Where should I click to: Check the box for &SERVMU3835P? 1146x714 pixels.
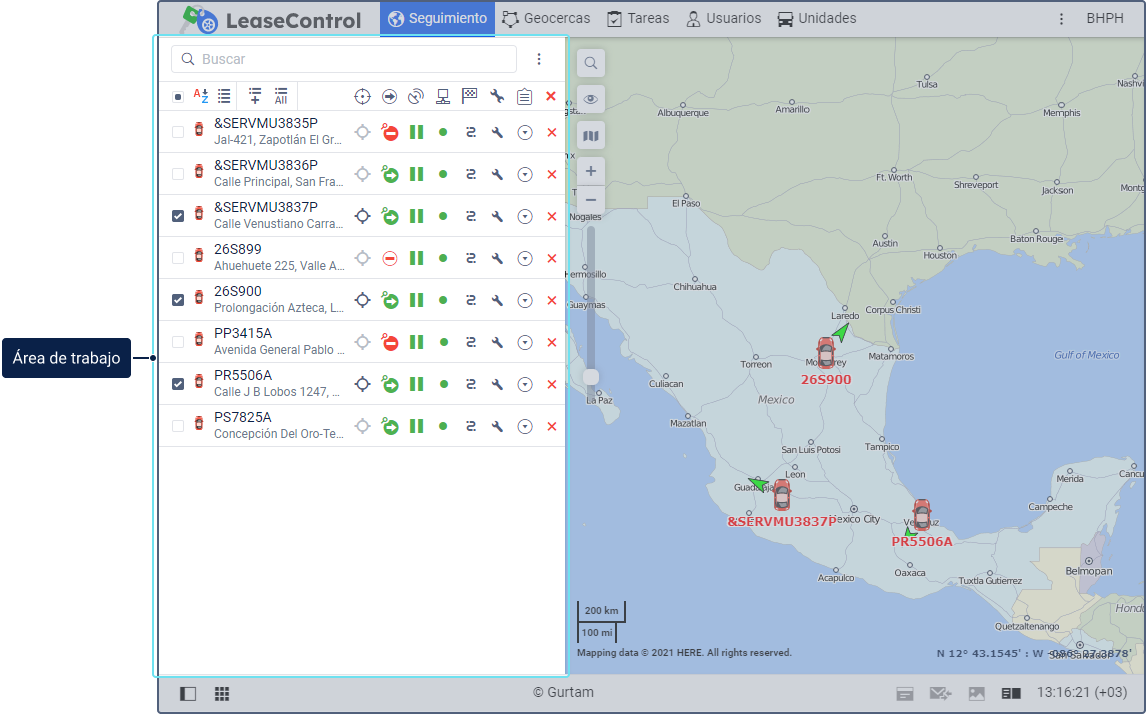point(178,132)
